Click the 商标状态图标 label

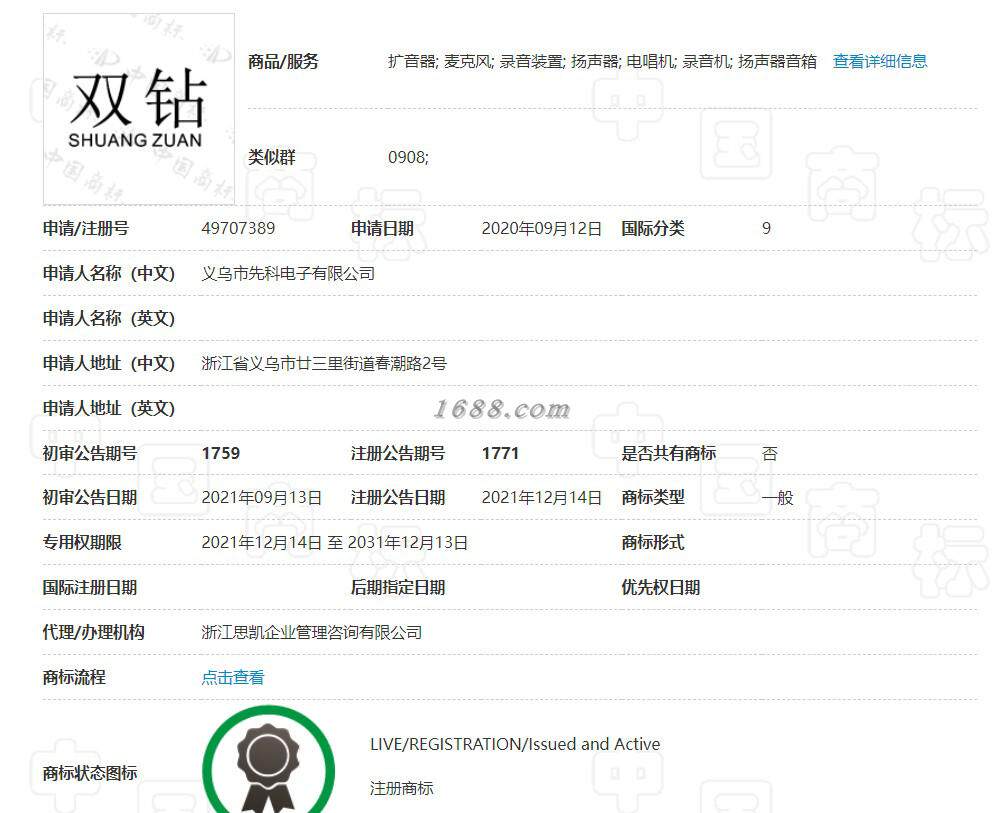point(90,773)
